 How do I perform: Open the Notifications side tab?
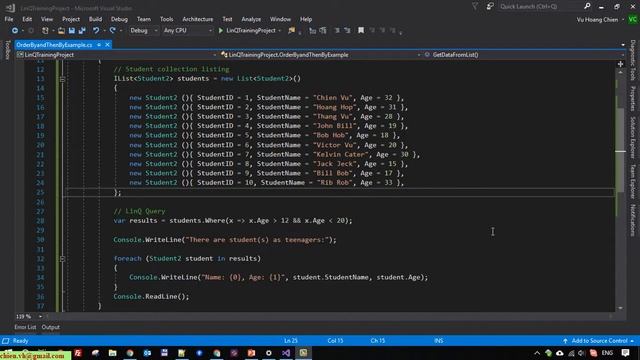[633, 220]
